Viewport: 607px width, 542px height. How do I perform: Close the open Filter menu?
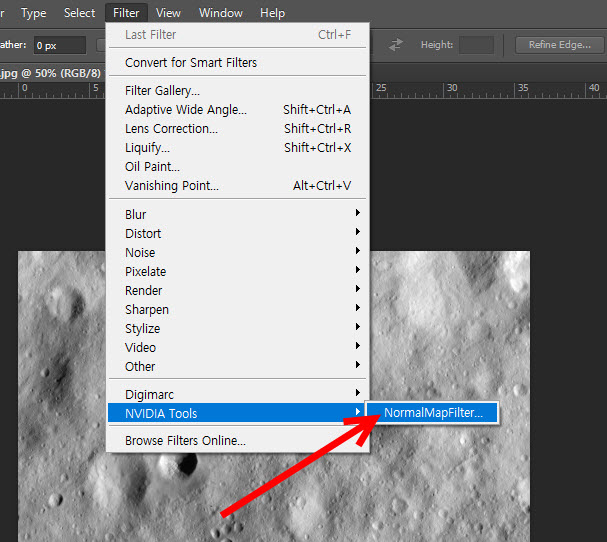[126, 13]
